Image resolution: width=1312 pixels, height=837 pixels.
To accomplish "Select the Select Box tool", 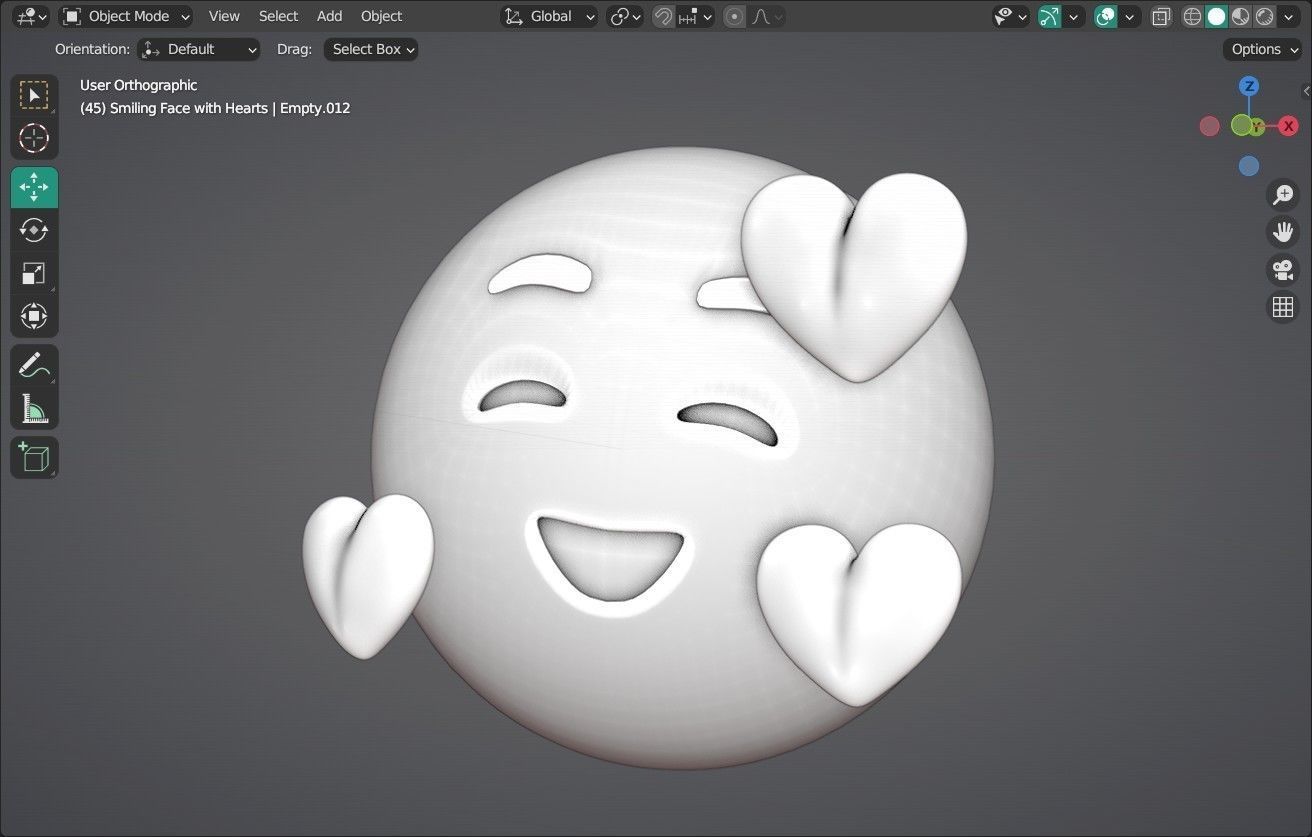I will [x=34, y=95].
